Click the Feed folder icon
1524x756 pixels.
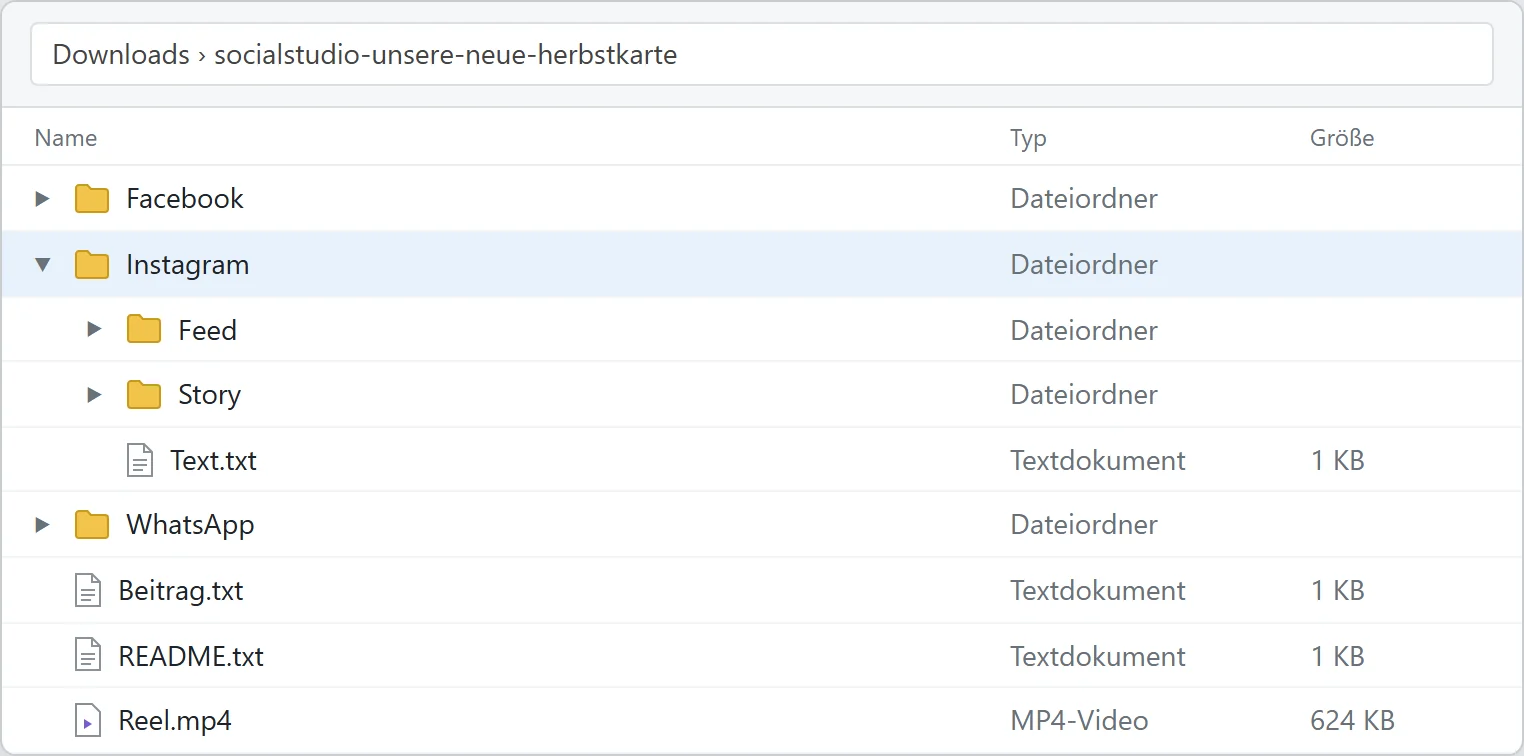point(144,329)
